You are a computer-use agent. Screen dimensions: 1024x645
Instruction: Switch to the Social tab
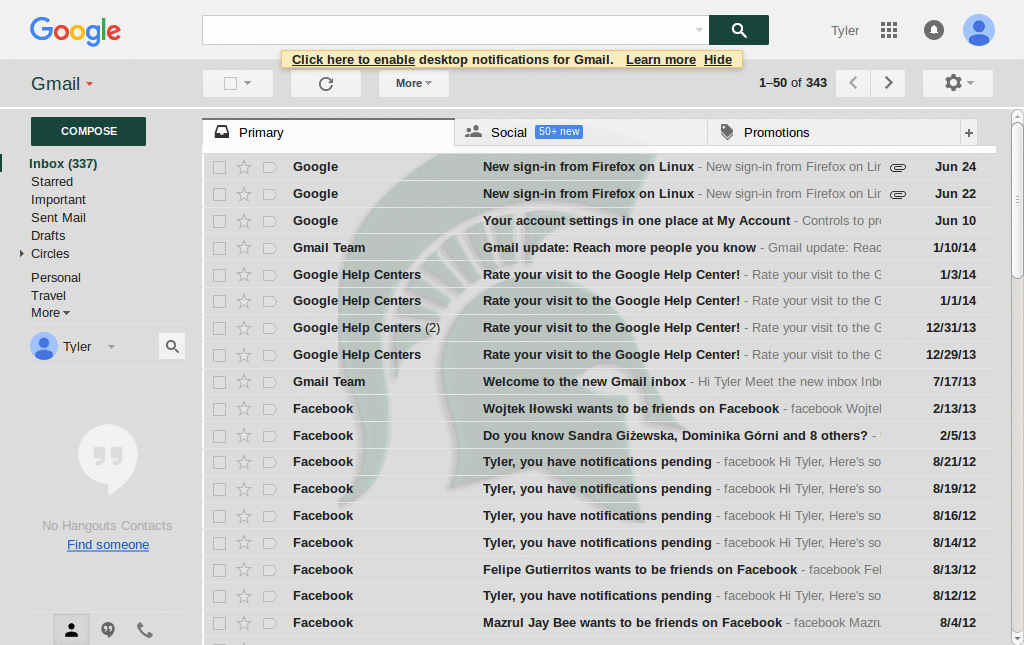point(581,133)
